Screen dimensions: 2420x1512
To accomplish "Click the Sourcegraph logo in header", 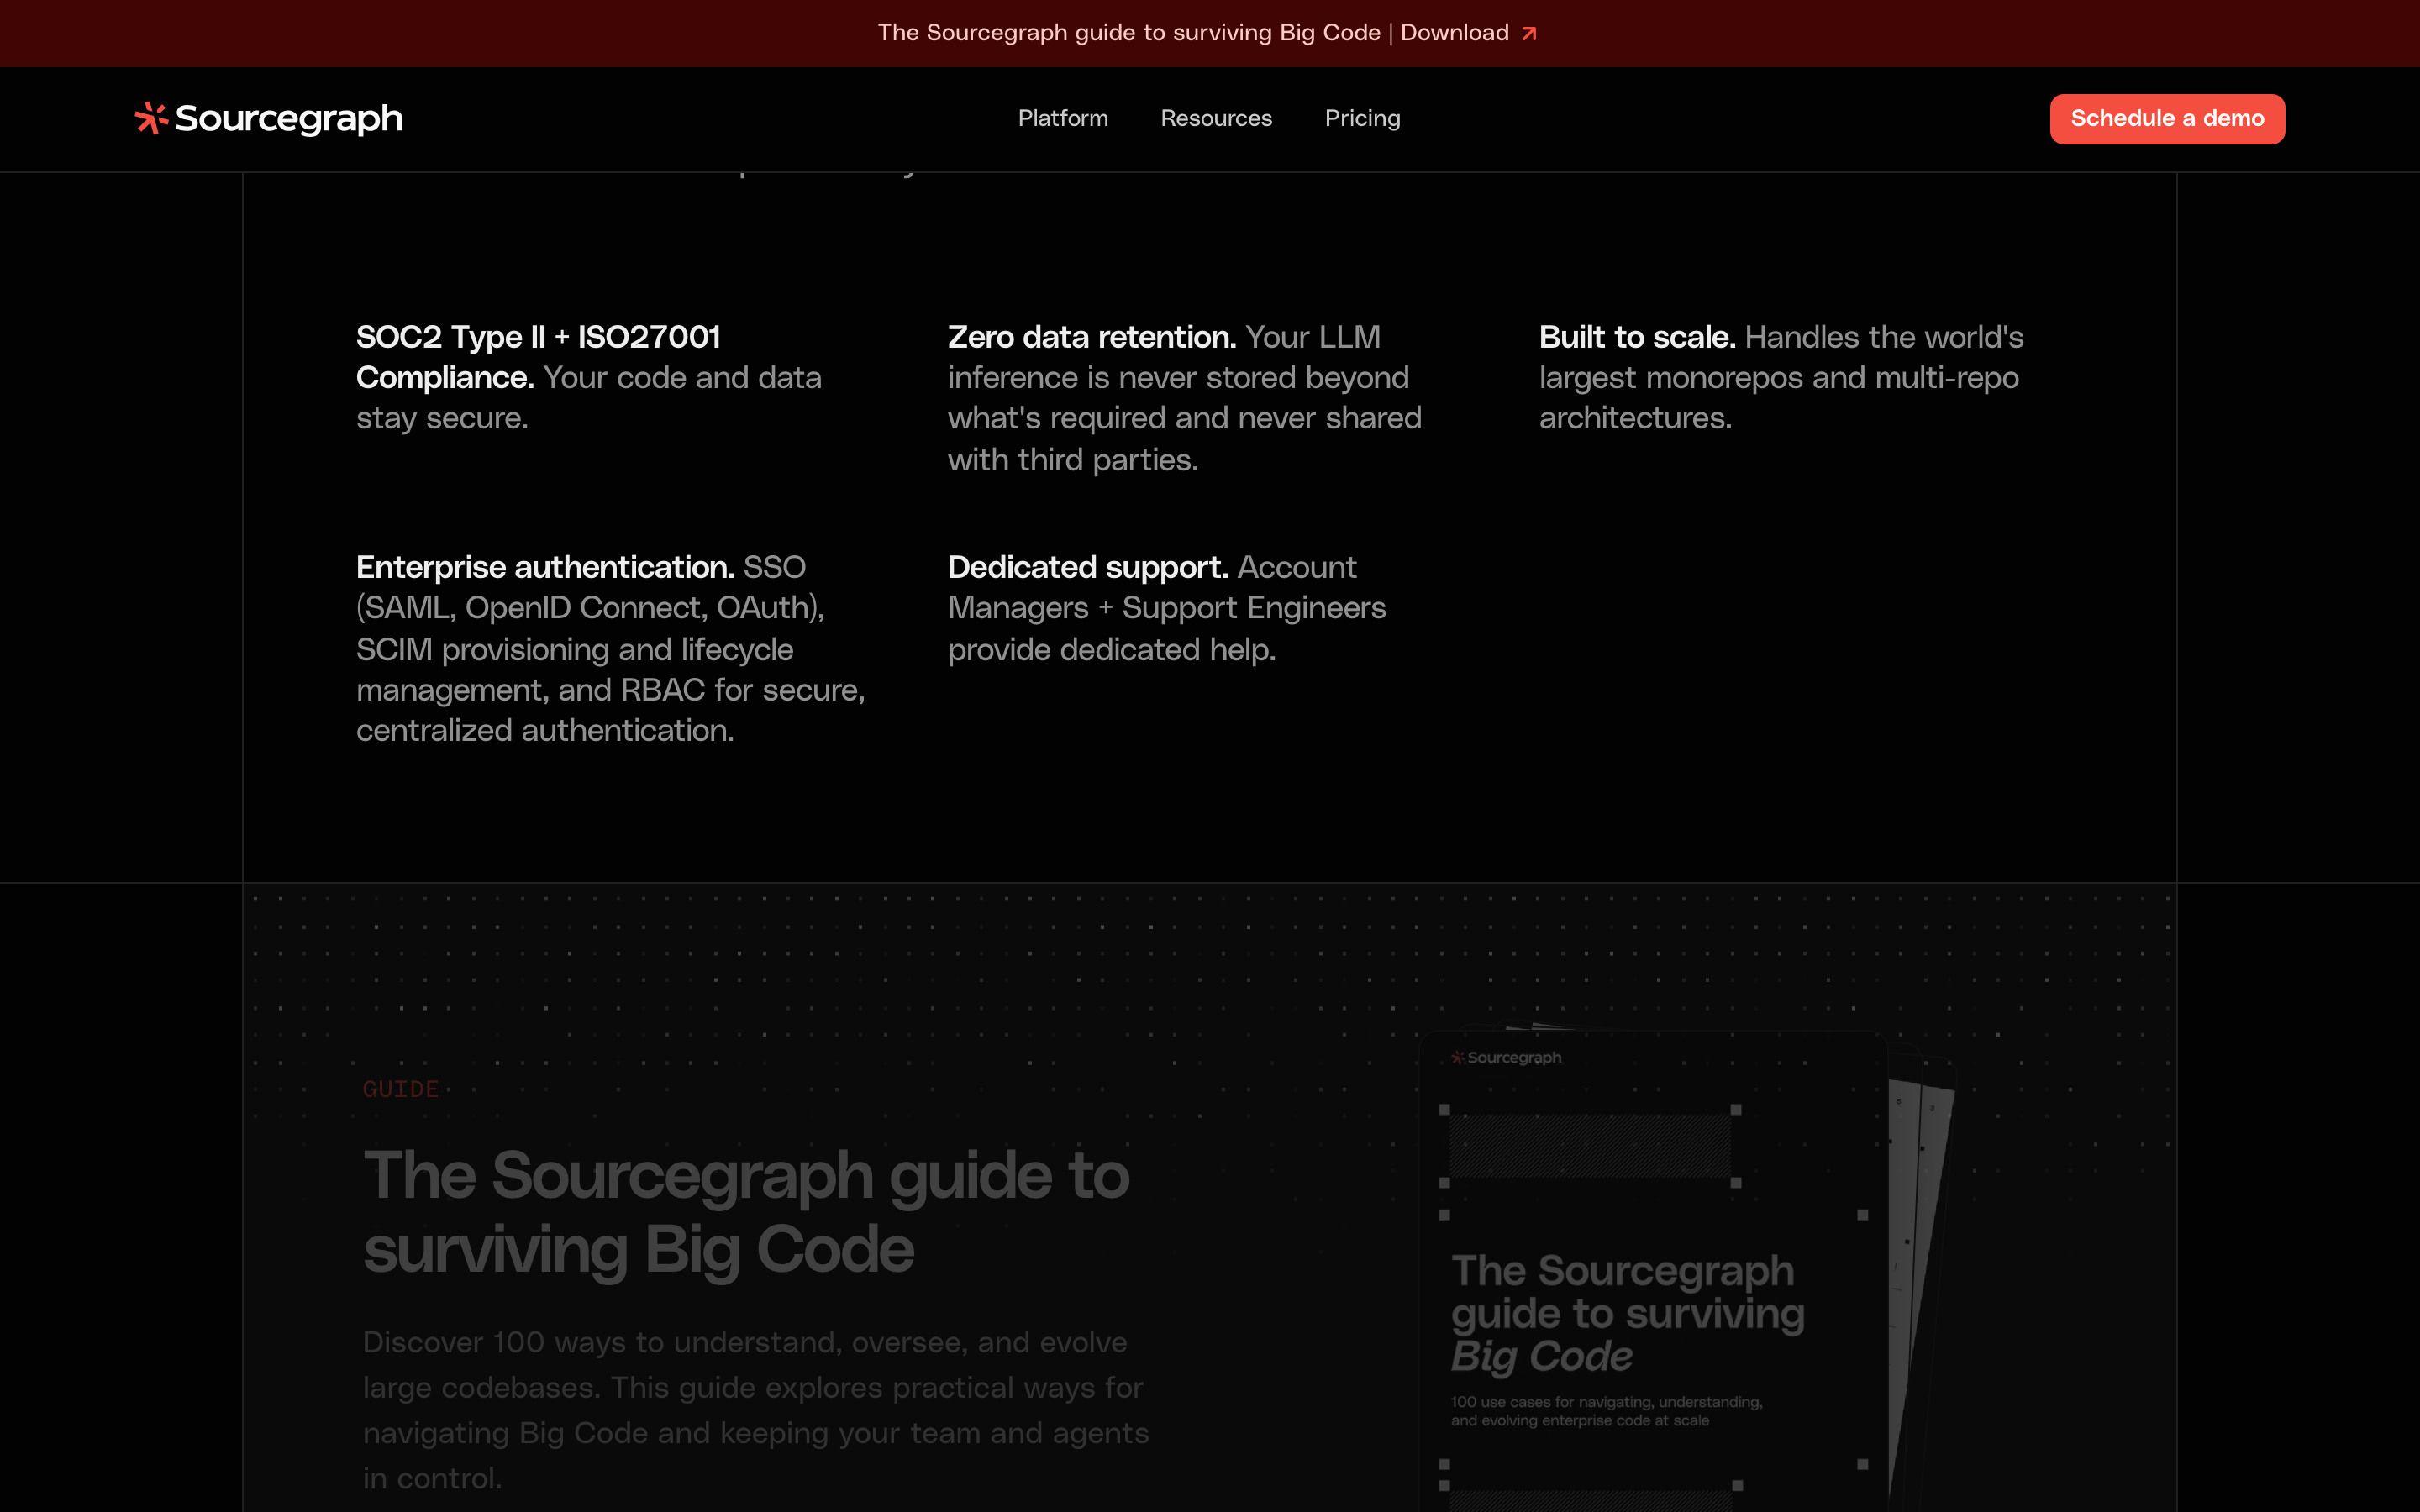I will [x=269, y=118].
